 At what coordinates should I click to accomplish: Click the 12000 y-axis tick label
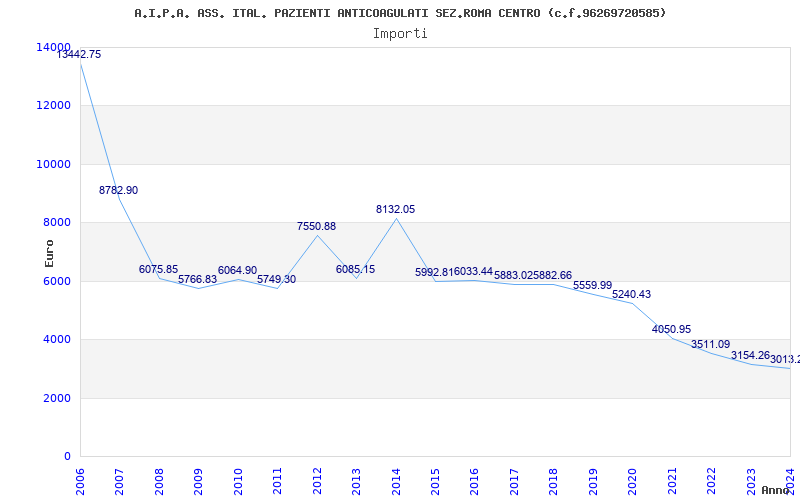pyautogui.click(x=54, y=106)
